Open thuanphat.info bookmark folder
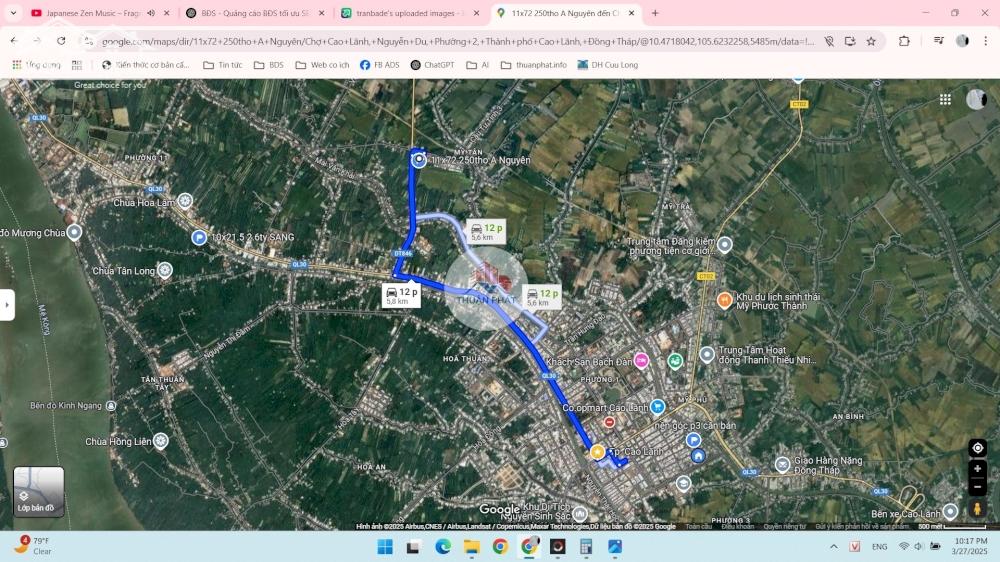1000x562 pixels. pyautogui.click(x=534, y=65)
